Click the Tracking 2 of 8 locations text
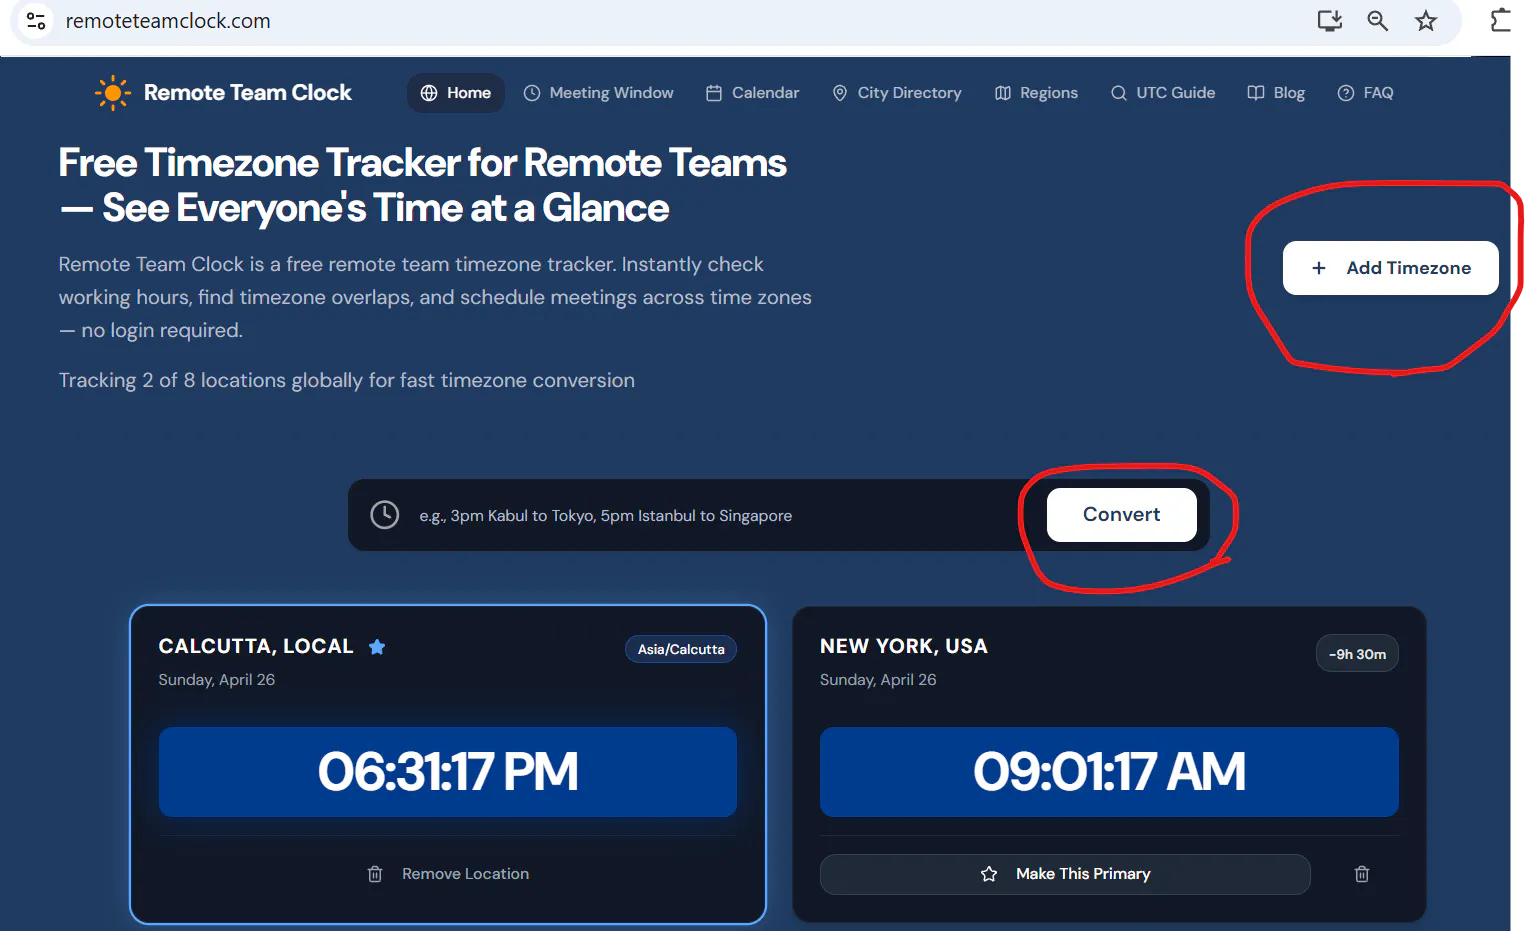1525x931 pixels. [347, 381]
